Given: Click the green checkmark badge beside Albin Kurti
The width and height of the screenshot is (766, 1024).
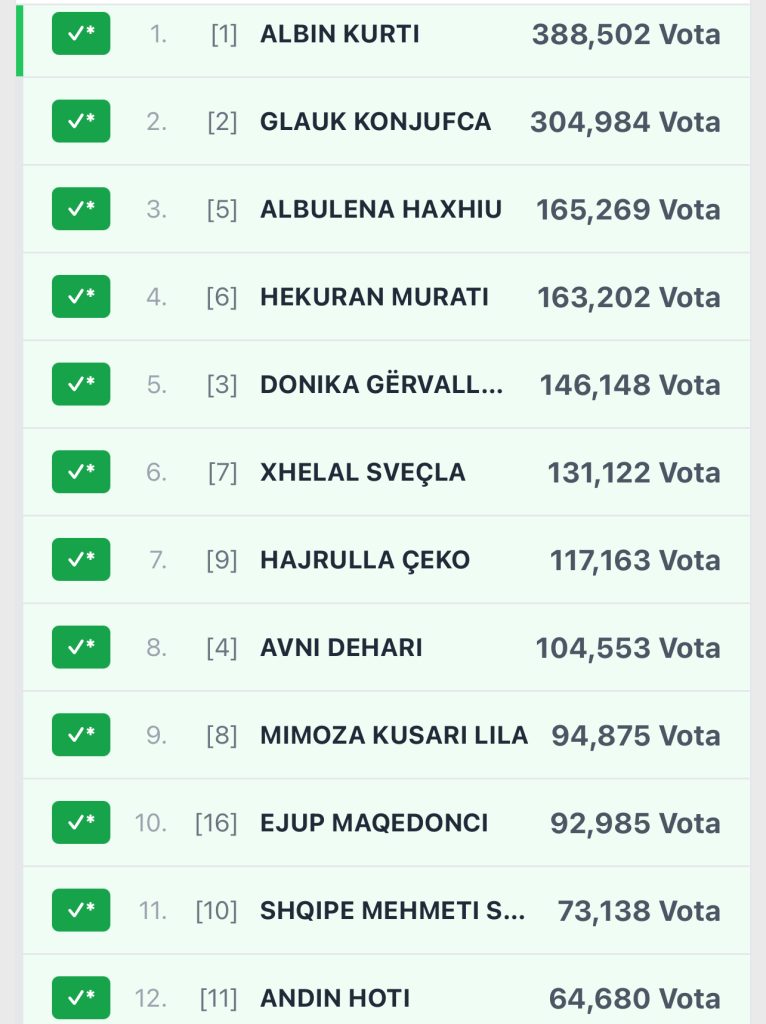Looking at the screenshot, I should pyautogui.click(x=81, y=34).
